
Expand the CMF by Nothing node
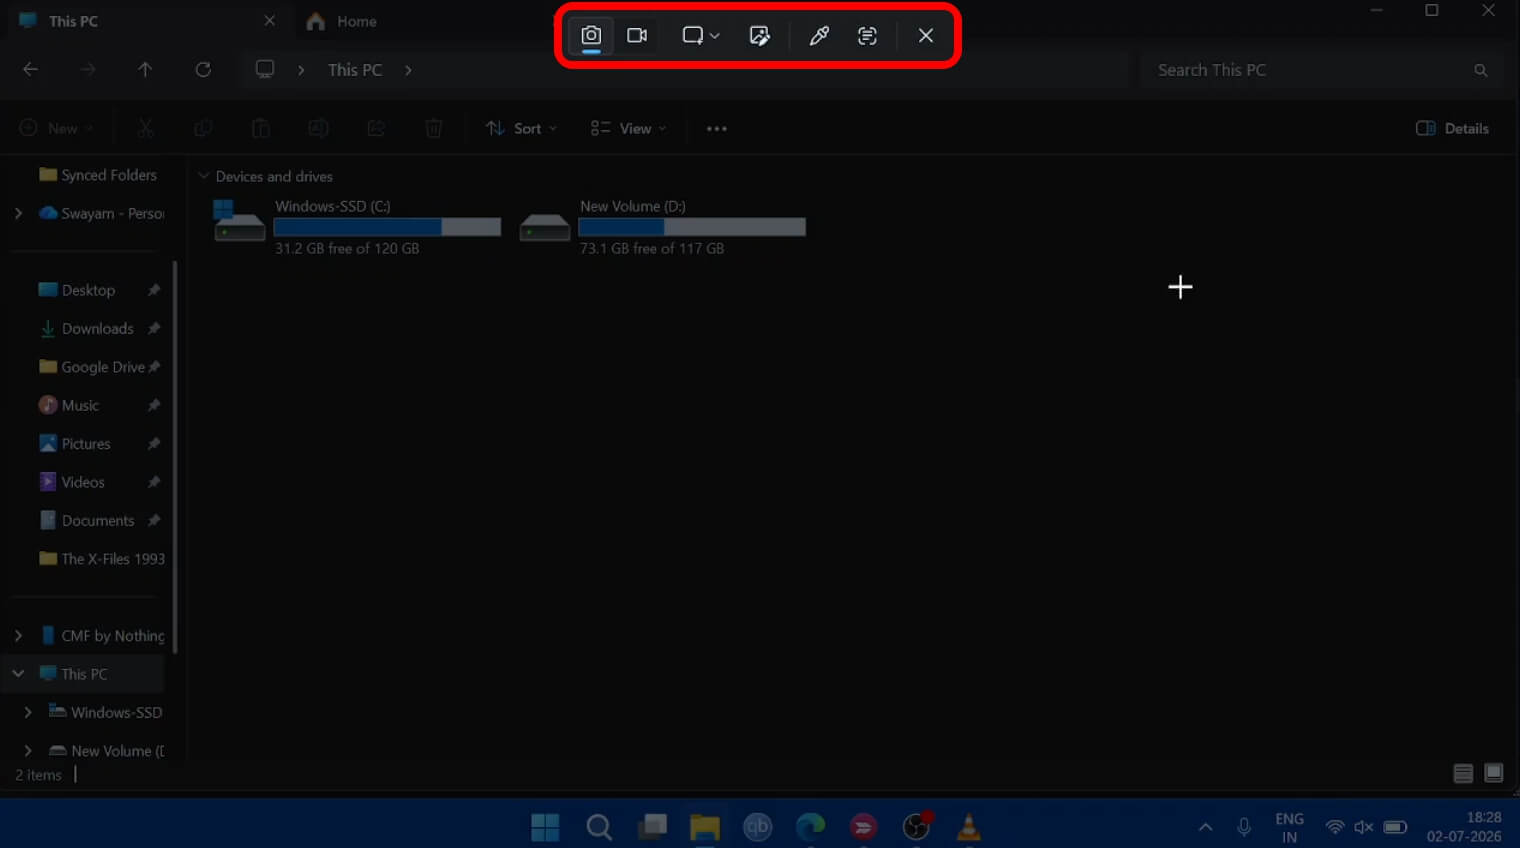pos(18,635)
